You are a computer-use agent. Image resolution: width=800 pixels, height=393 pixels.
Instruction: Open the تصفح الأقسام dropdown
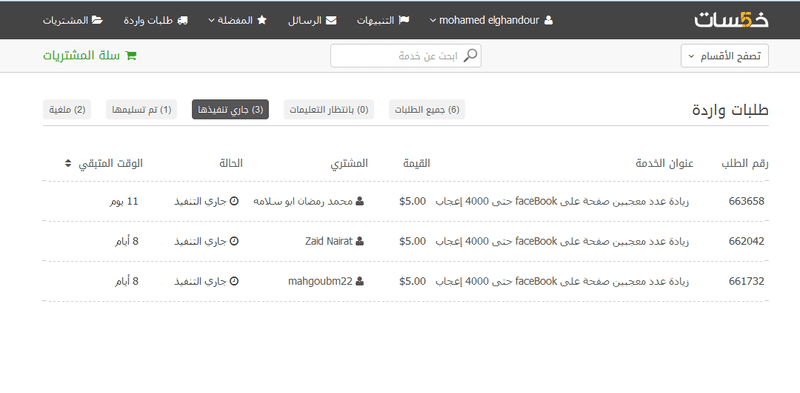tap(724, 56)
